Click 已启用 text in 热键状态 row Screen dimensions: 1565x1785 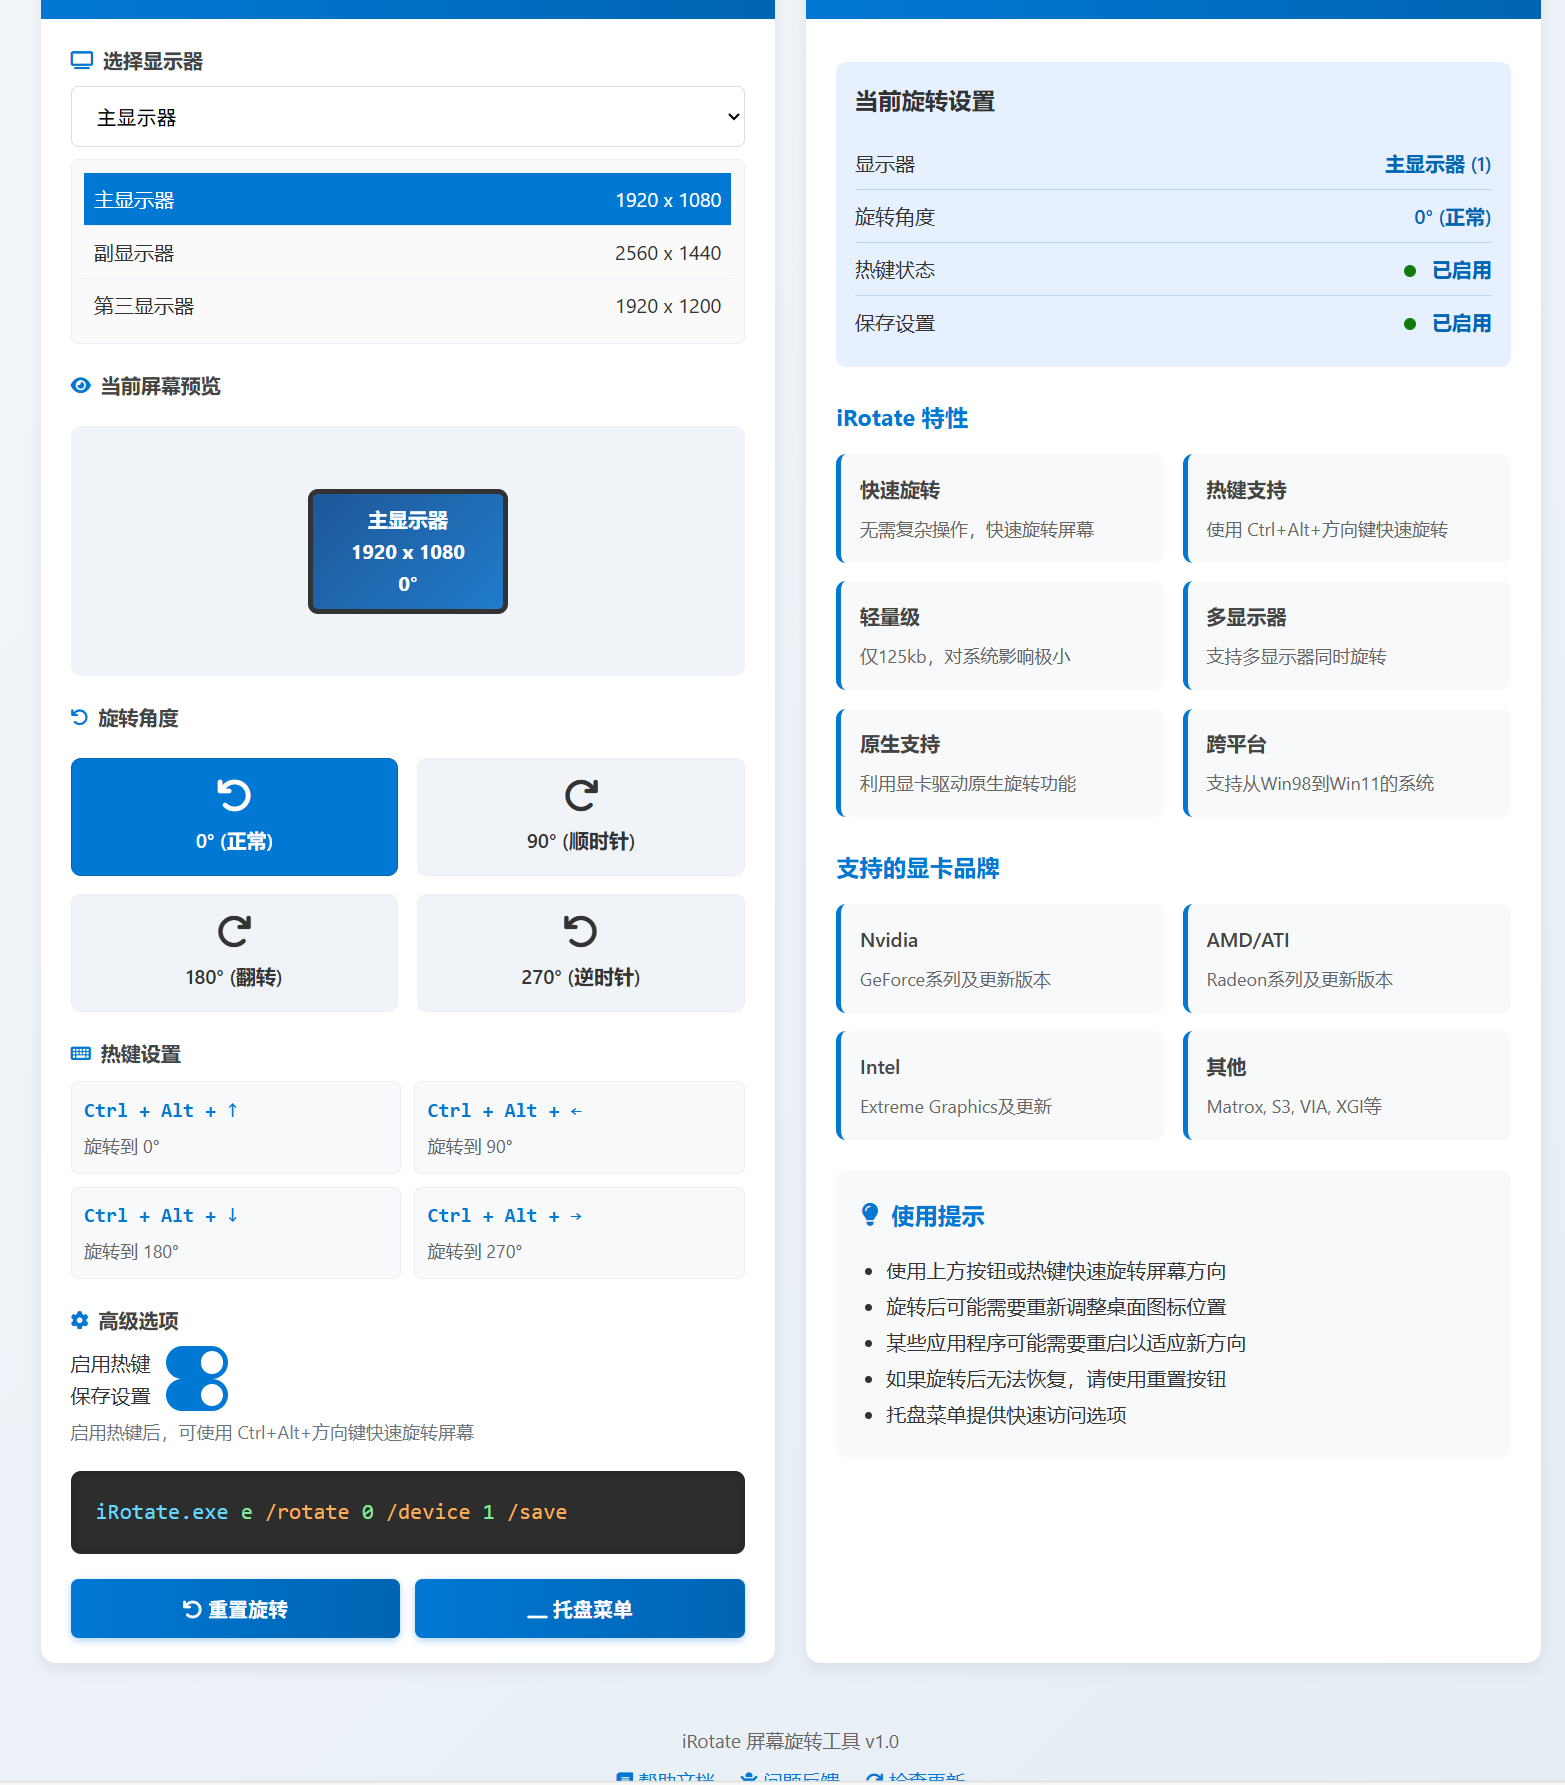pos(1461,270)
